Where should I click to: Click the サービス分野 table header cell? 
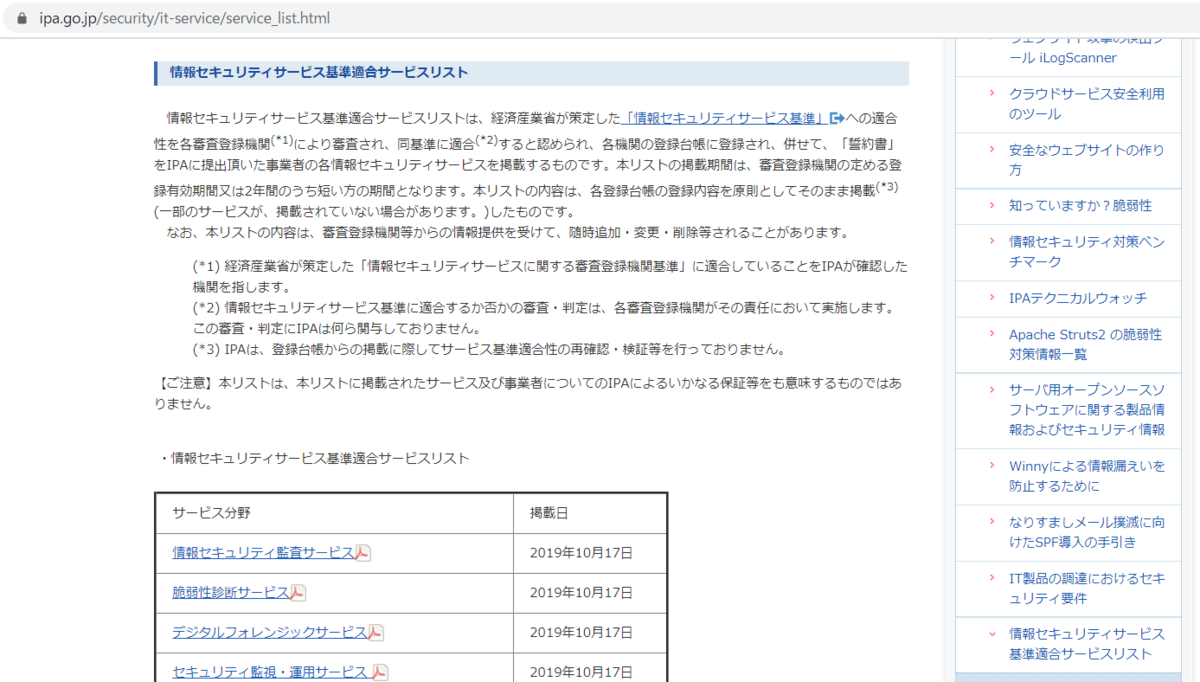[334, 513]
